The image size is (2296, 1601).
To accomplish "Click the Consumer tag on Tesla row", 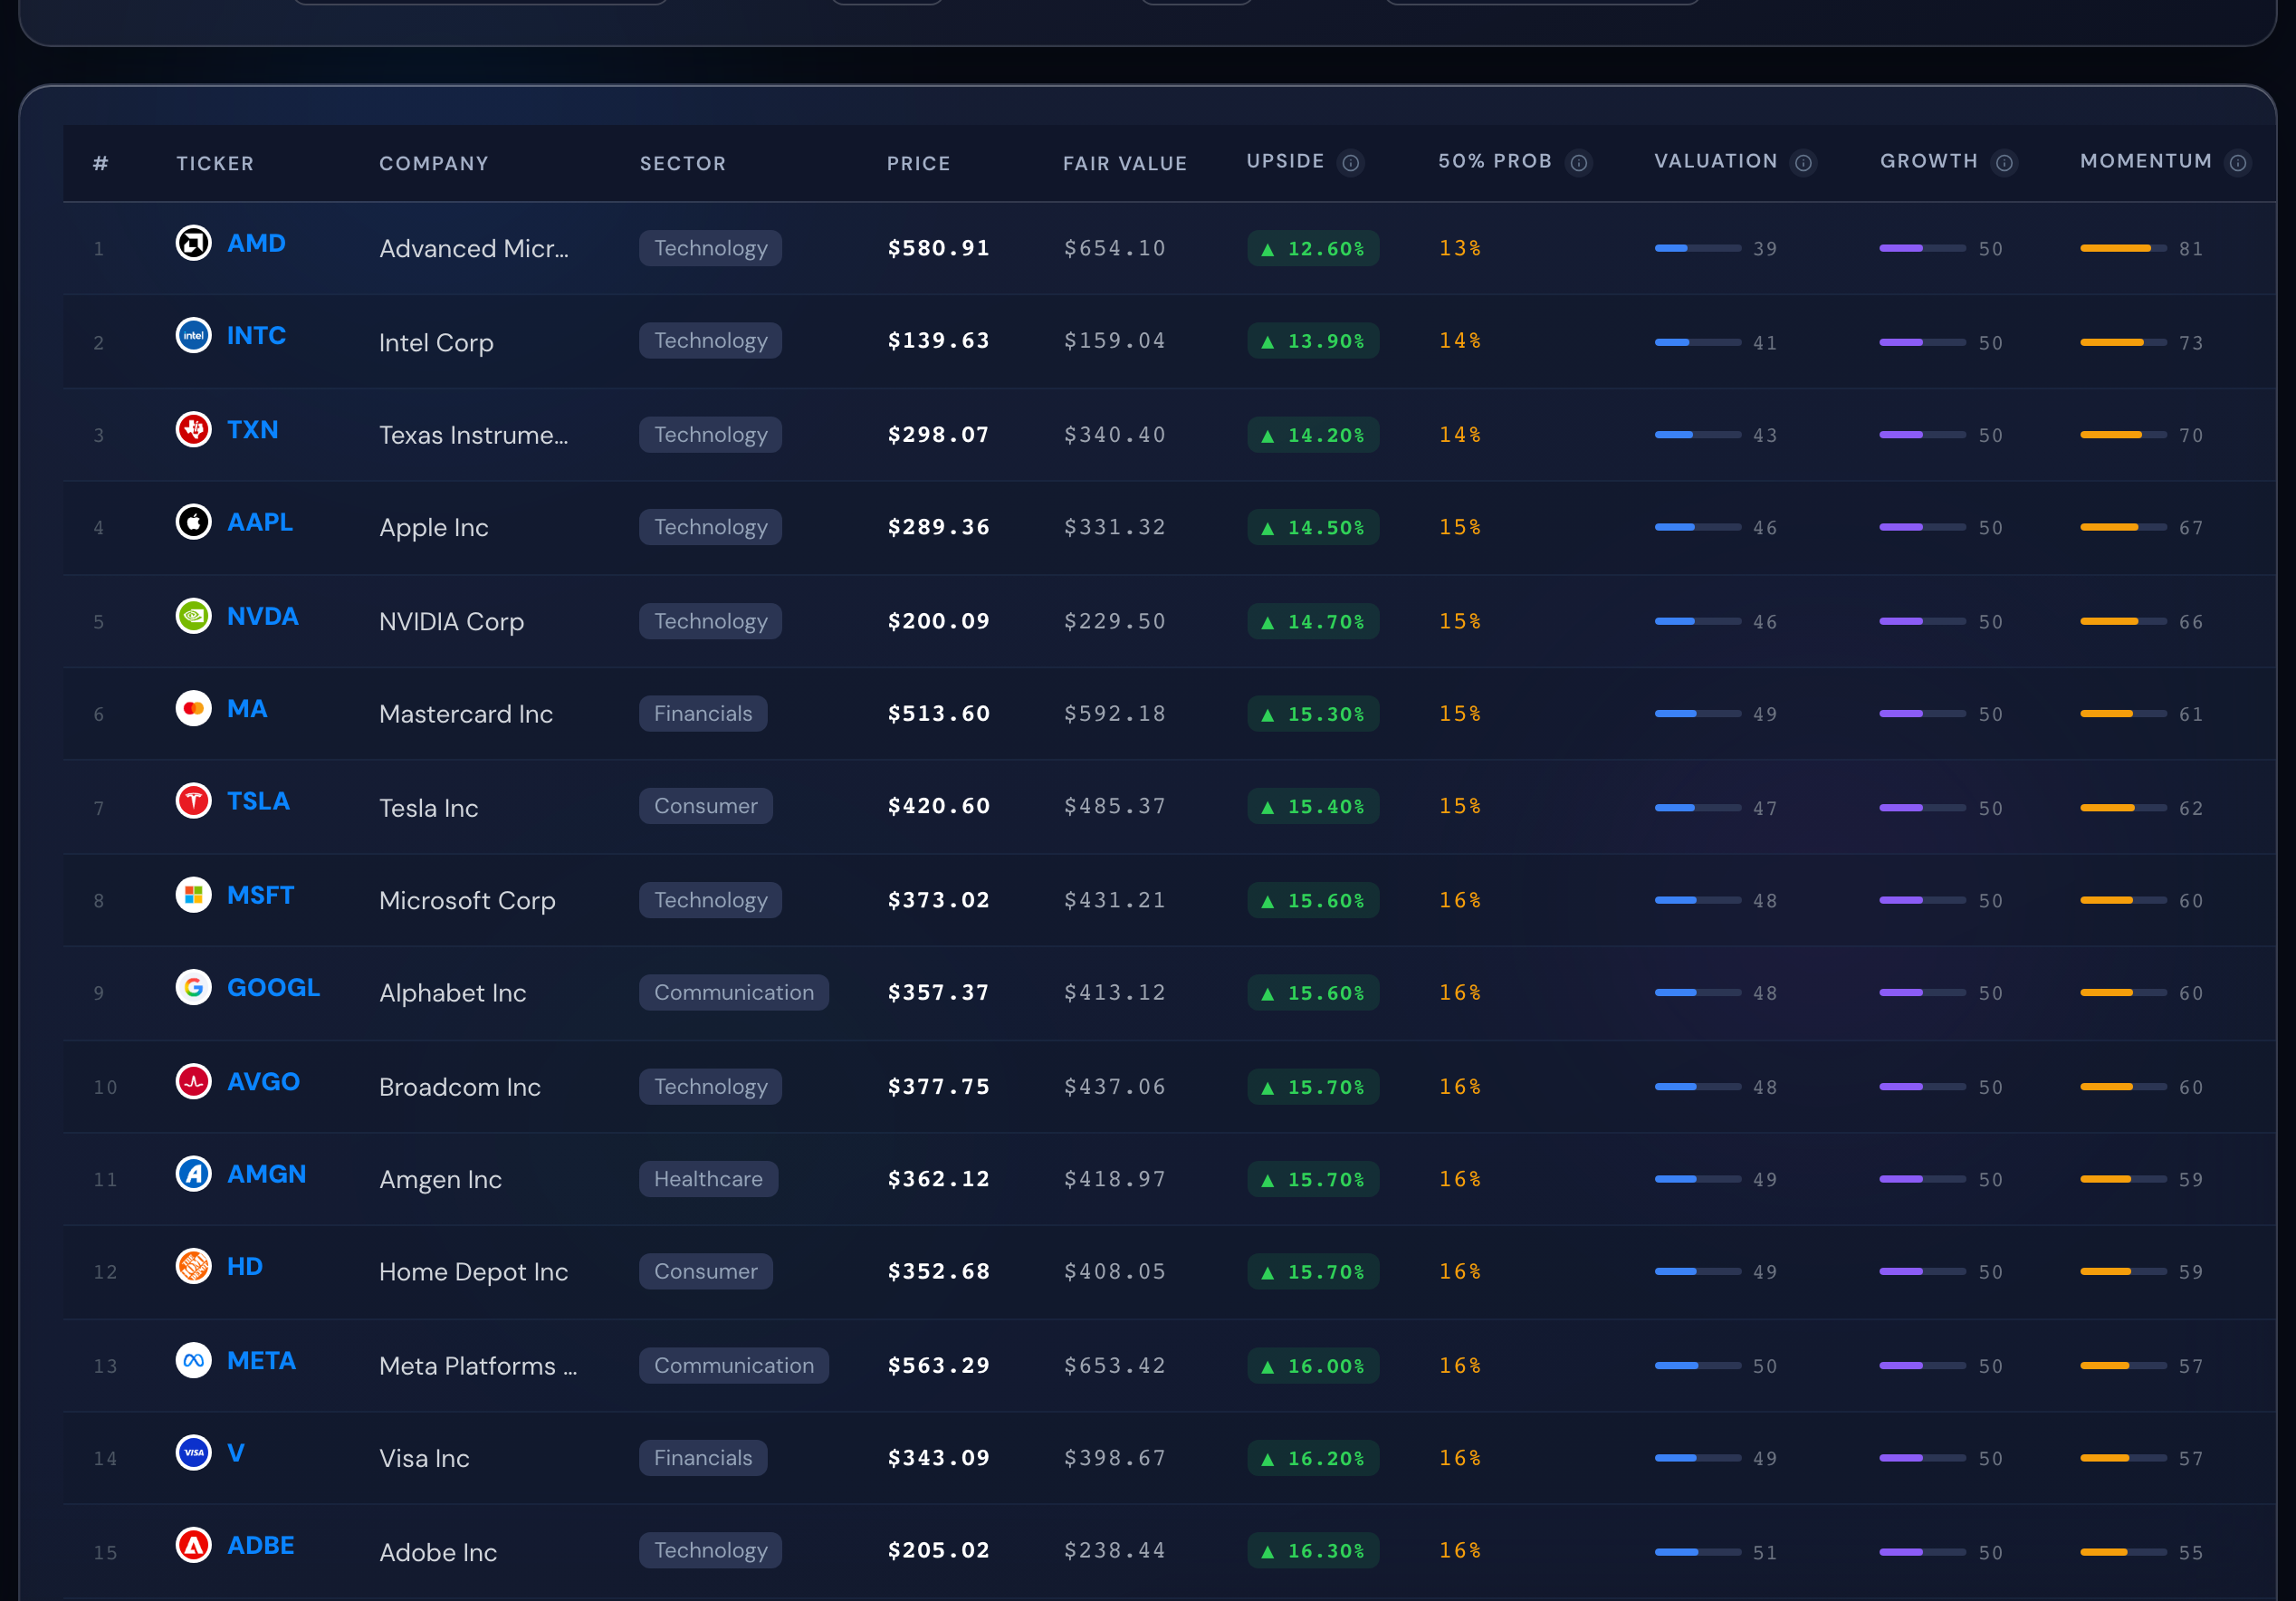I will tap(706, 806).
